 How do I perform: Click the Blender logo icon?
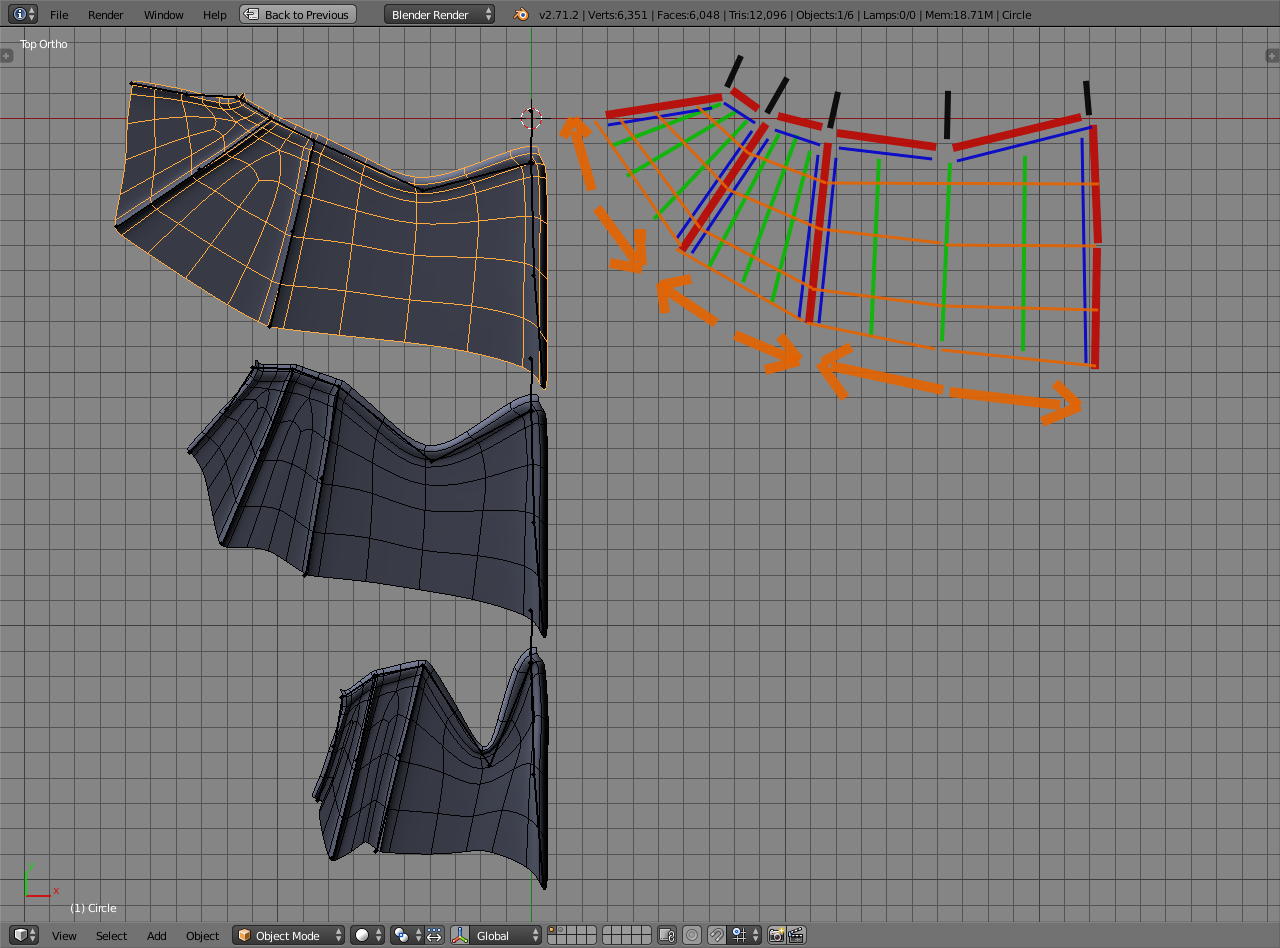(x=521, y=14)
